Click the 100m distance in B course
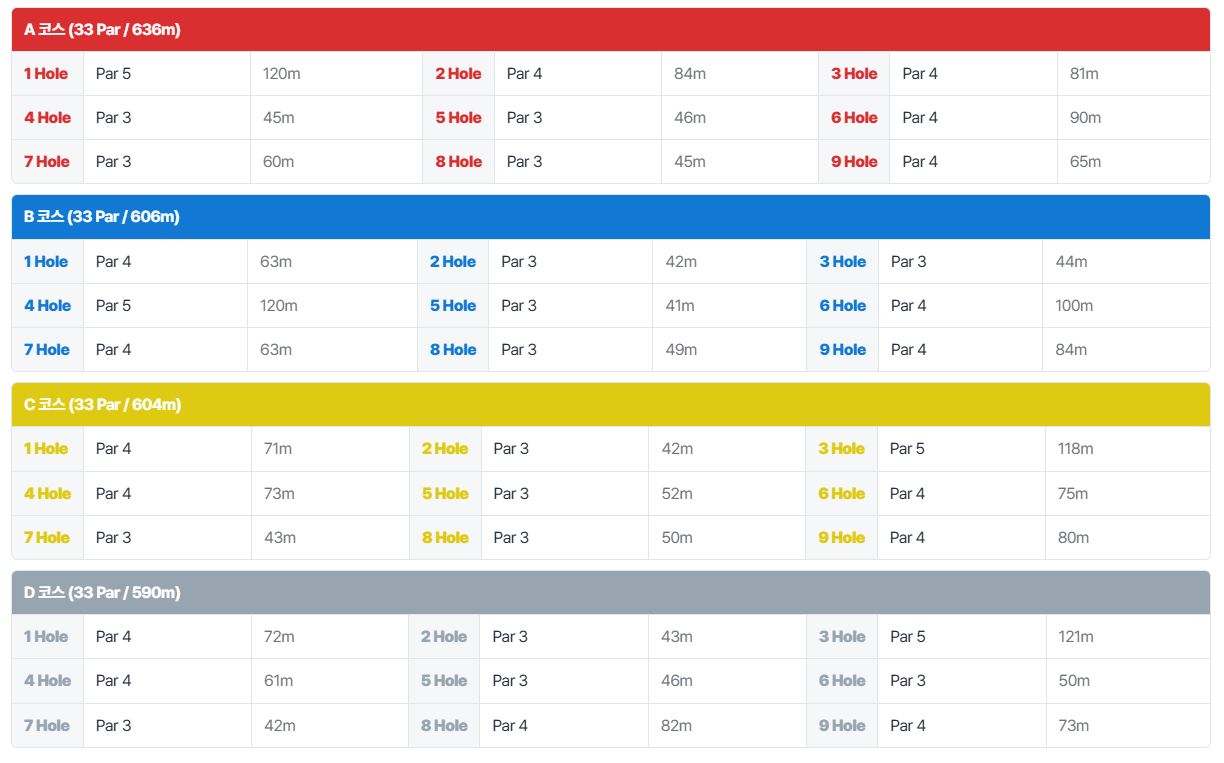 [x=1074, y=305]
